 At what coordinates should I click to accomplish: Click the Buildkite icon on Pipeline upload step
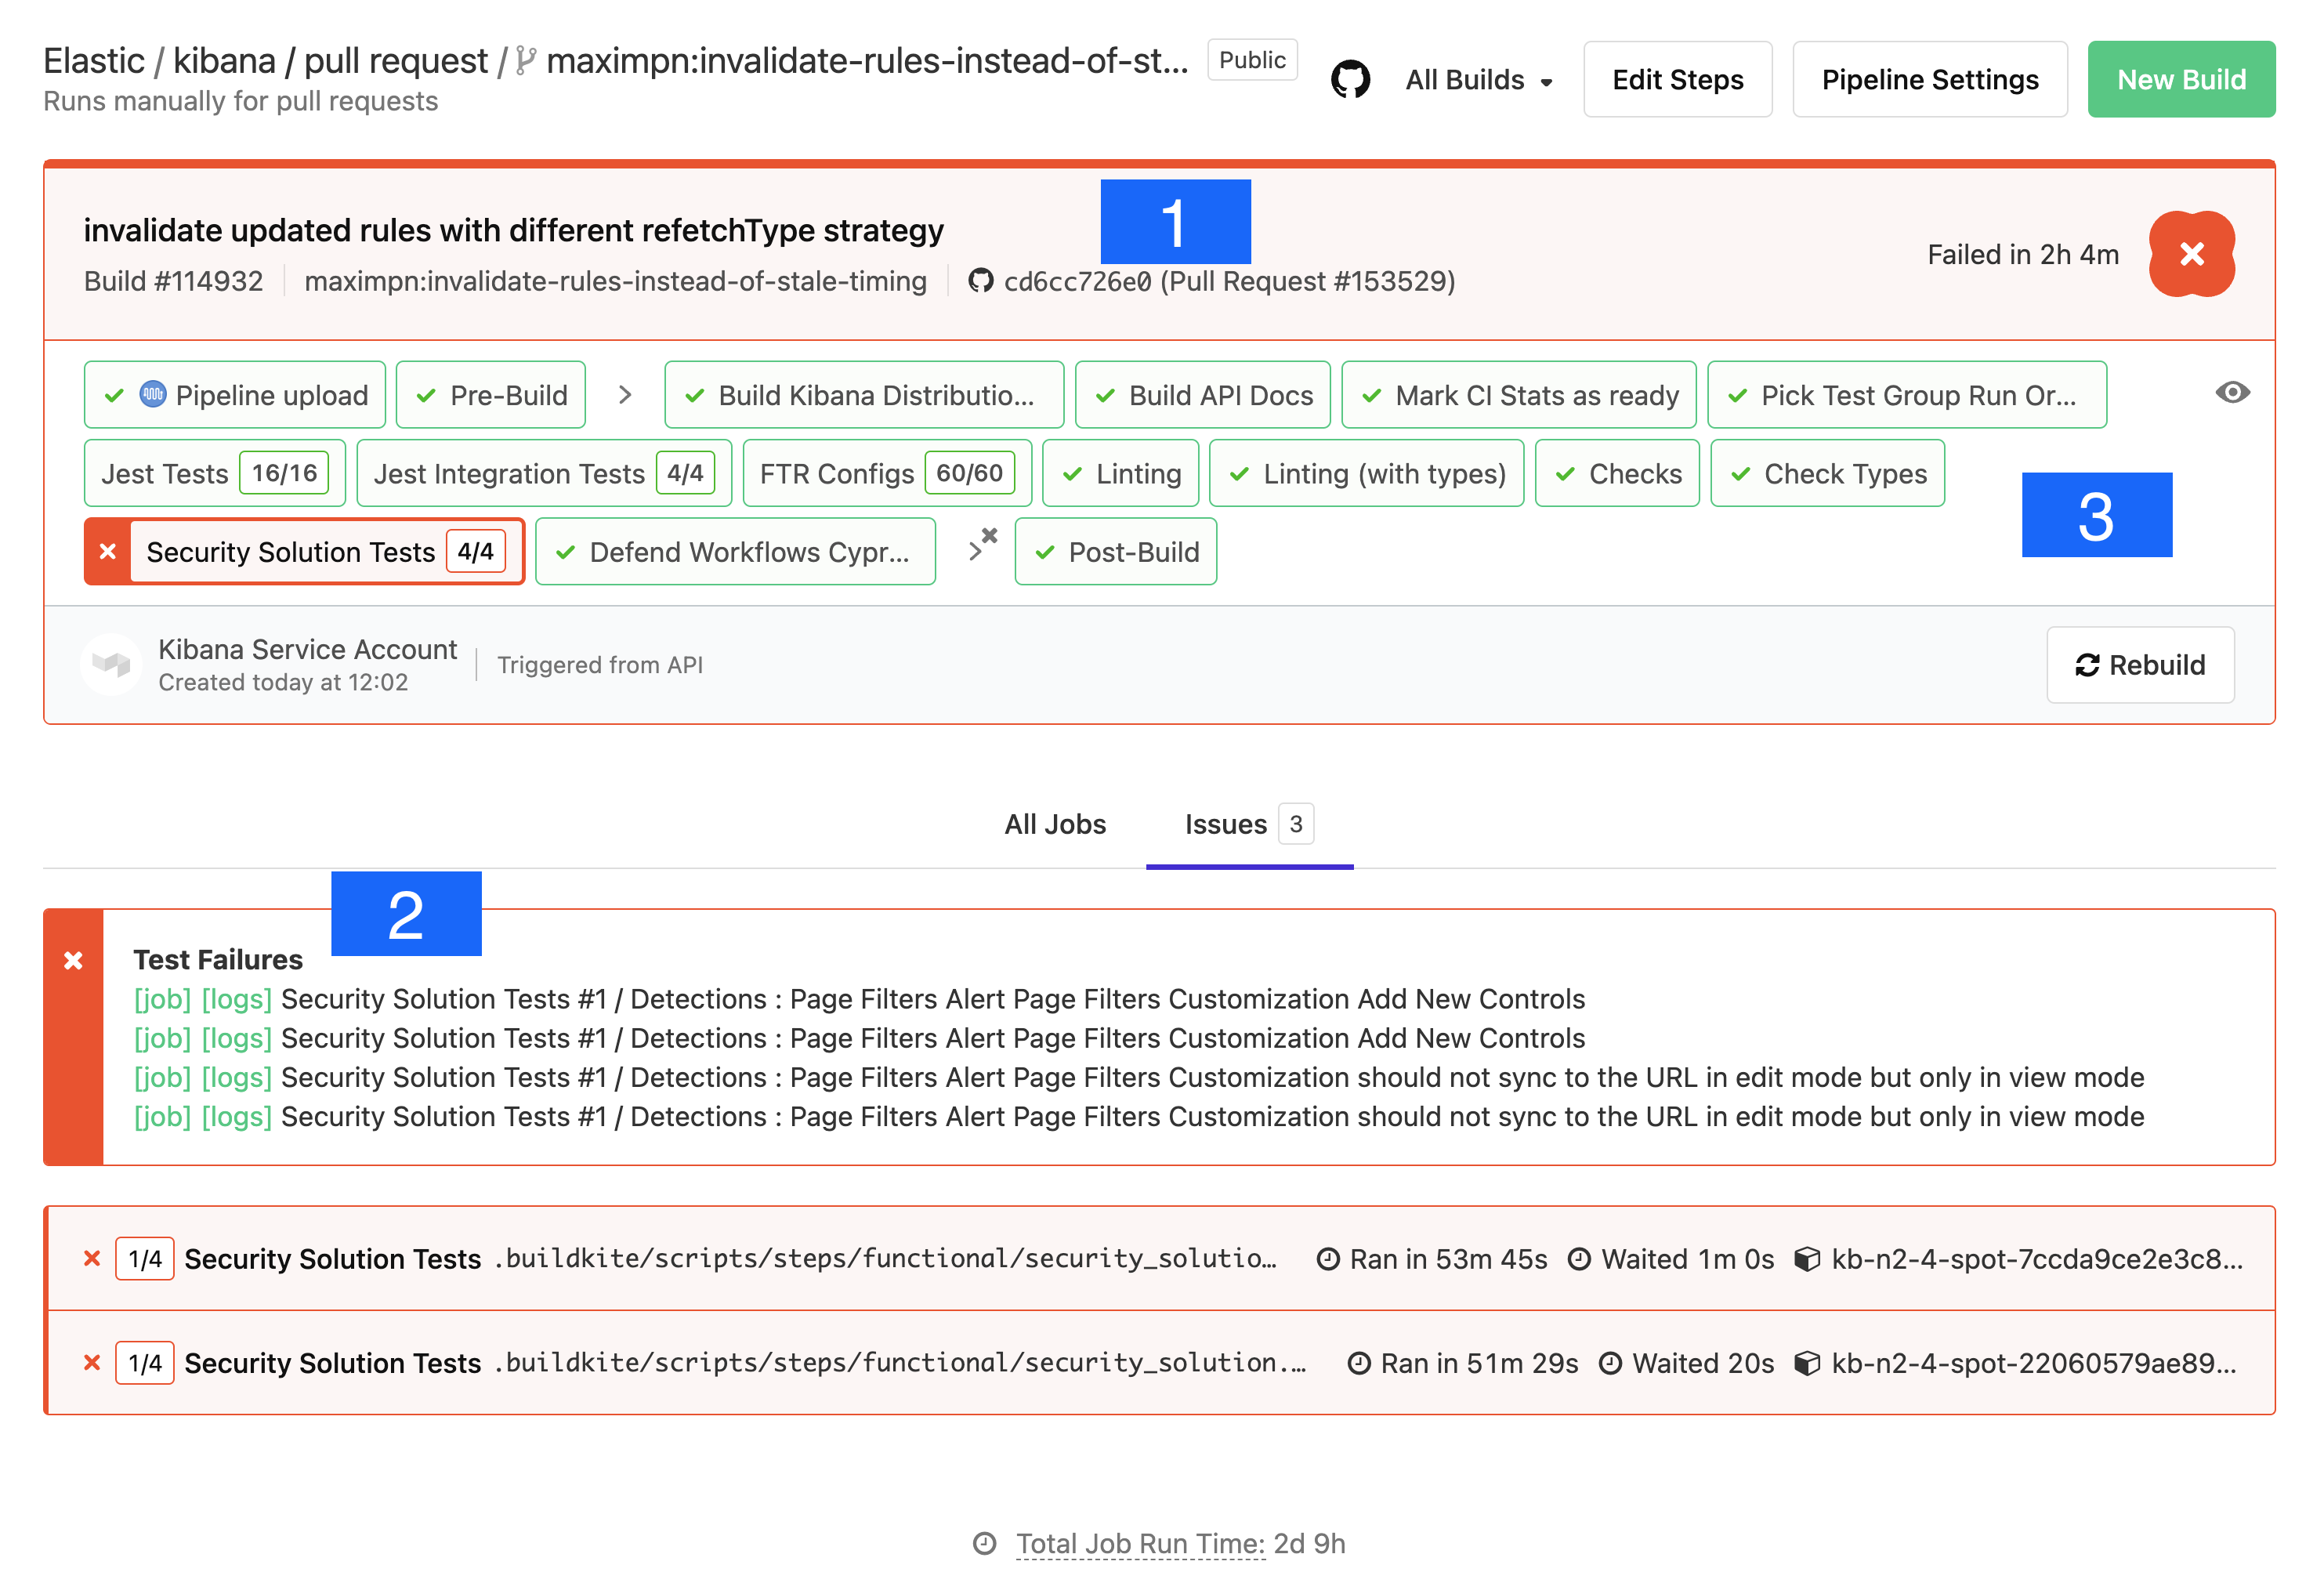tap(151, 394)
